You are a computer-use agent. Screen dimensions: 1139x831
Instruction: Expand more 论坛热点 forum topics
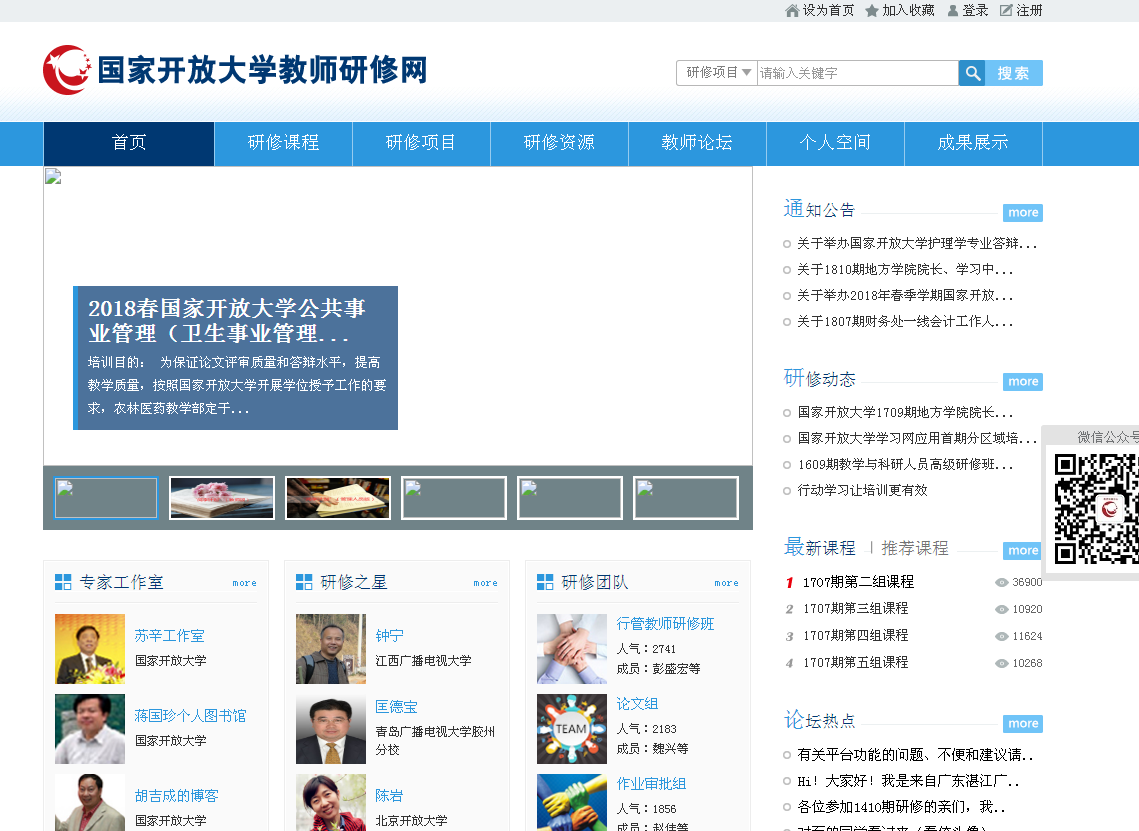pyautogui.click(x=1022, y=724)
